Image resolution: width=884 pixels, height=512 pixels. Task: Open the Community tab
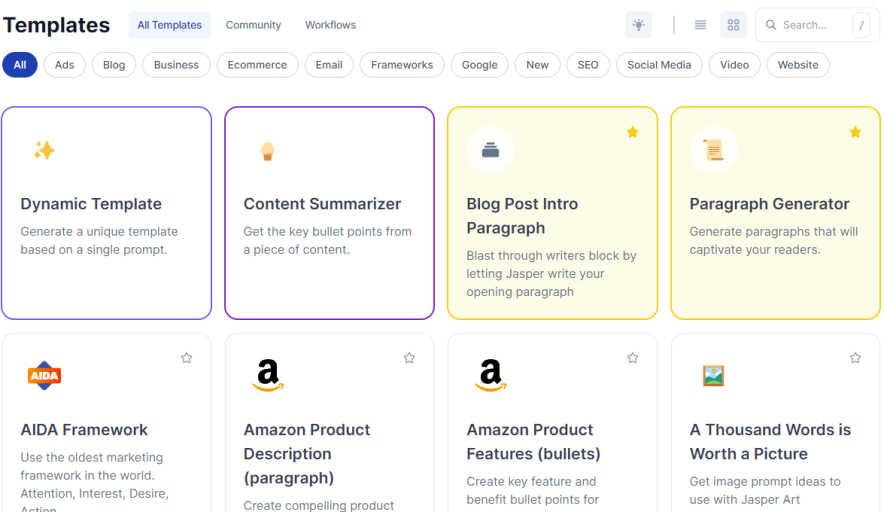tap(253, 25)
